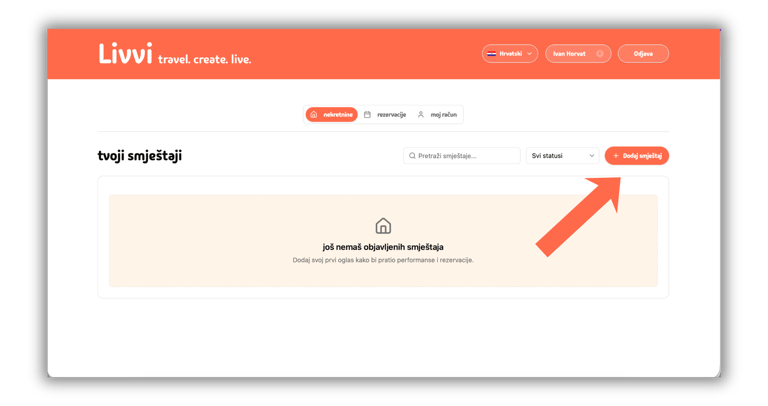The height and width of the screenshot is (406, 768).
Task: Select the home icon in nekretnine tab
Action: click(314, 115)
